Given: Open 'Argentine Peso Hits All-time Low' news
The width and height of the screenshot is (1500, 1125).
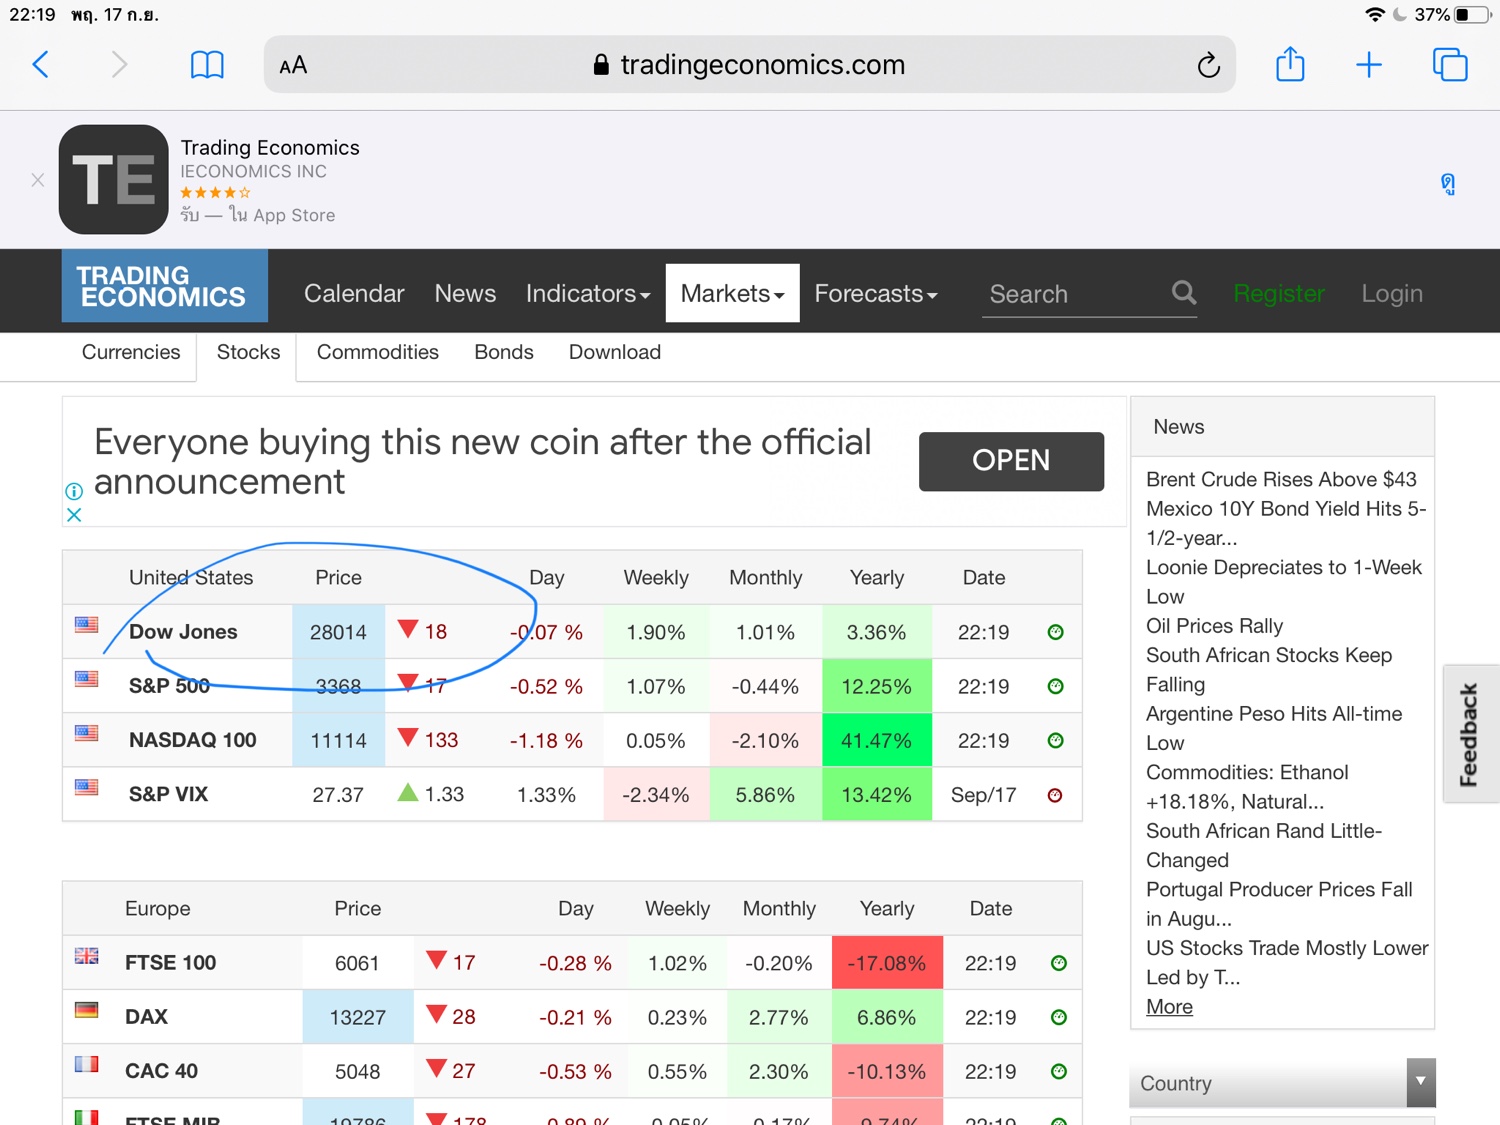Looking at the screenshot, I should pyautogui.click(x=1274, y=728).
